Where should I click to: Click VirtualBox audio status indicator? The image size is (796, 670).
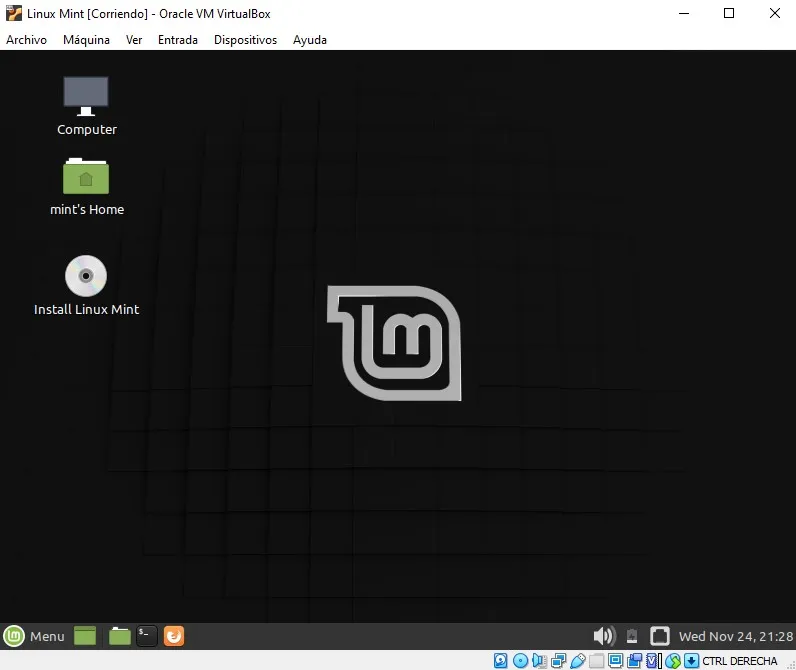[539, 660]
